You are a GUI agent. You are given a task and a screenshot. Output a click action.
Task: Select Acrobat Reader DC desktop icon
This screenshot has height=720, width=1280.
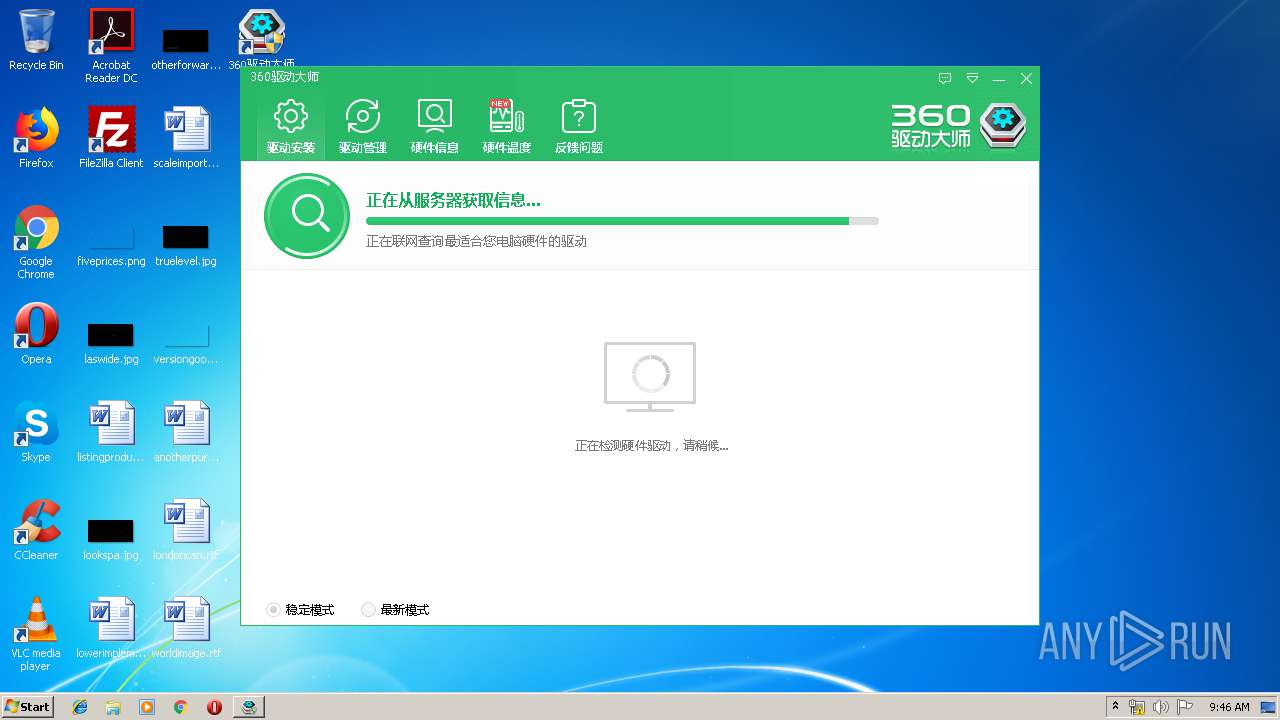pyautogui.click(x=111, y=46)
